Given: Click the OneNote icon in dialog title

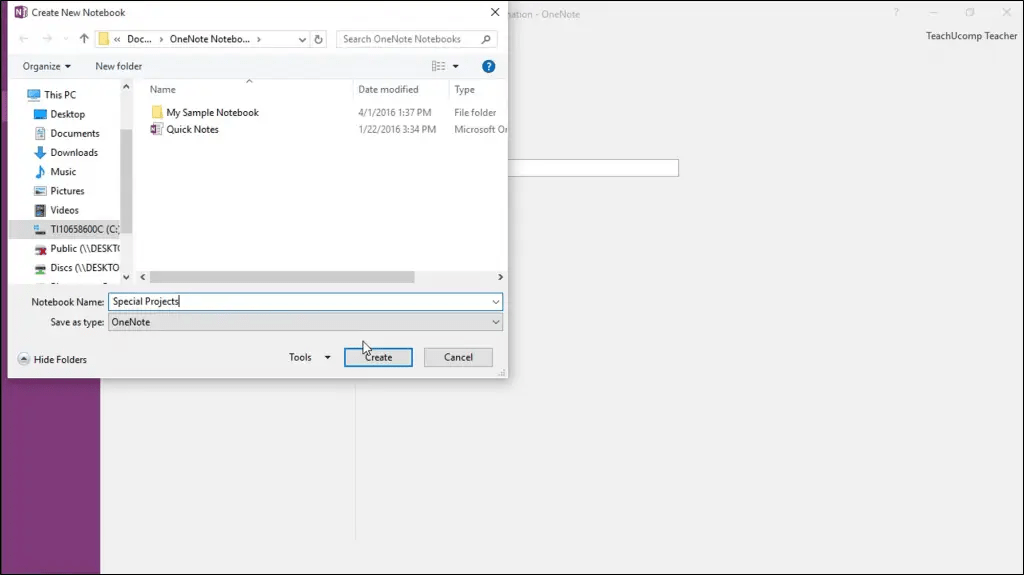Looking at the screenshot, I should pos(21,12).
